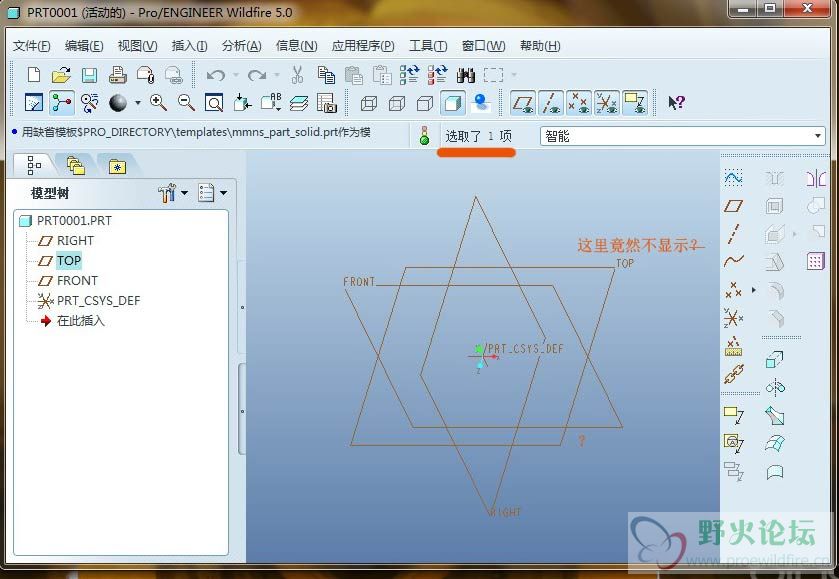Screen dimensions: 839x579
Task: Toggle datum axes visibility
Action: [x=551, y=102]
